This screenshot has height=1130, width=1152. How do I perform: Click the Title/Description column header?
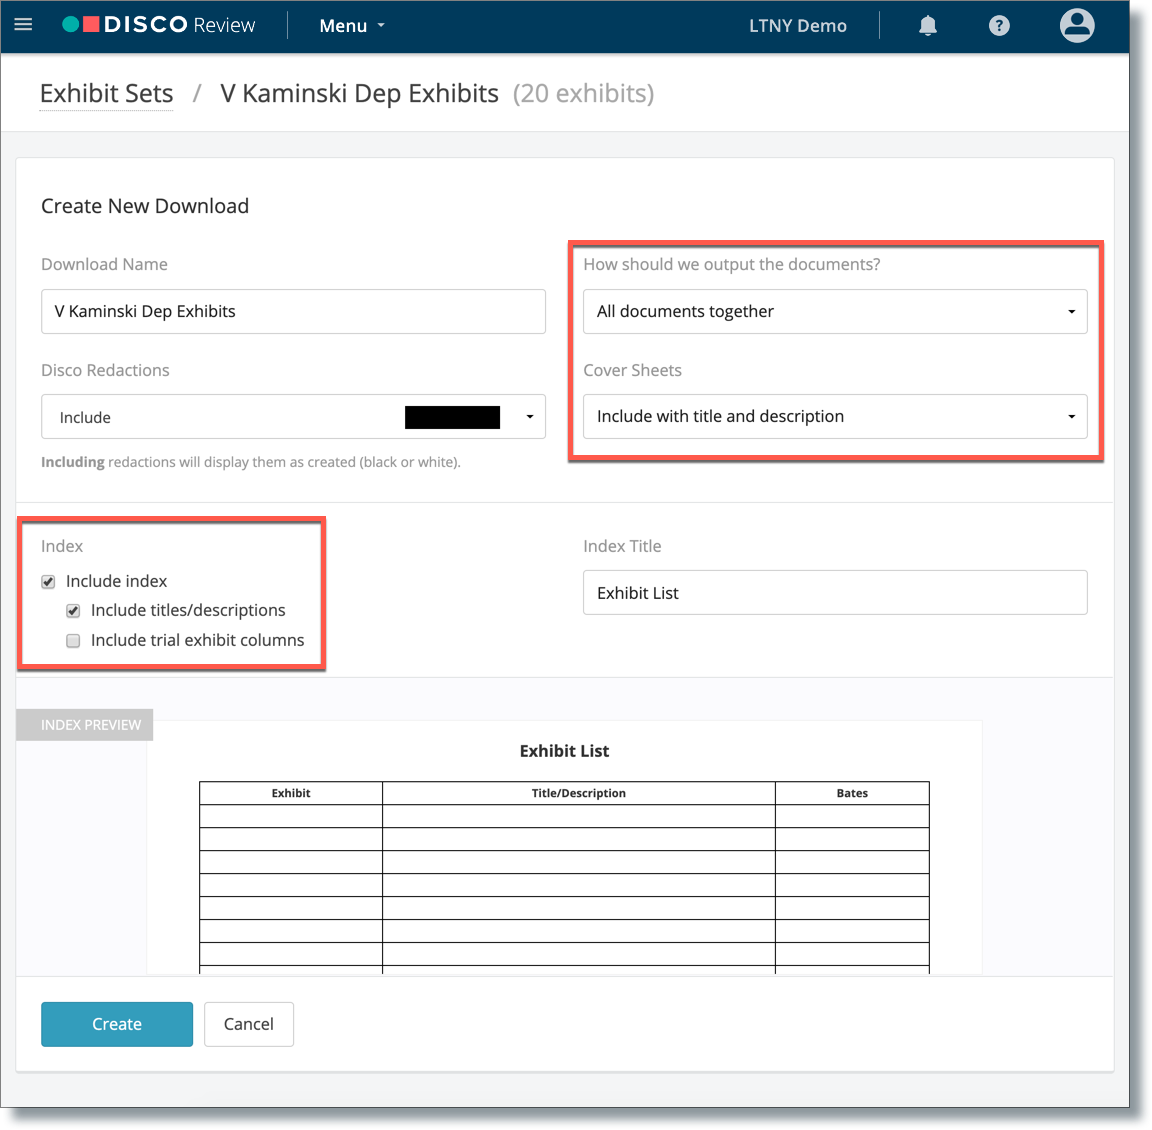579,793
